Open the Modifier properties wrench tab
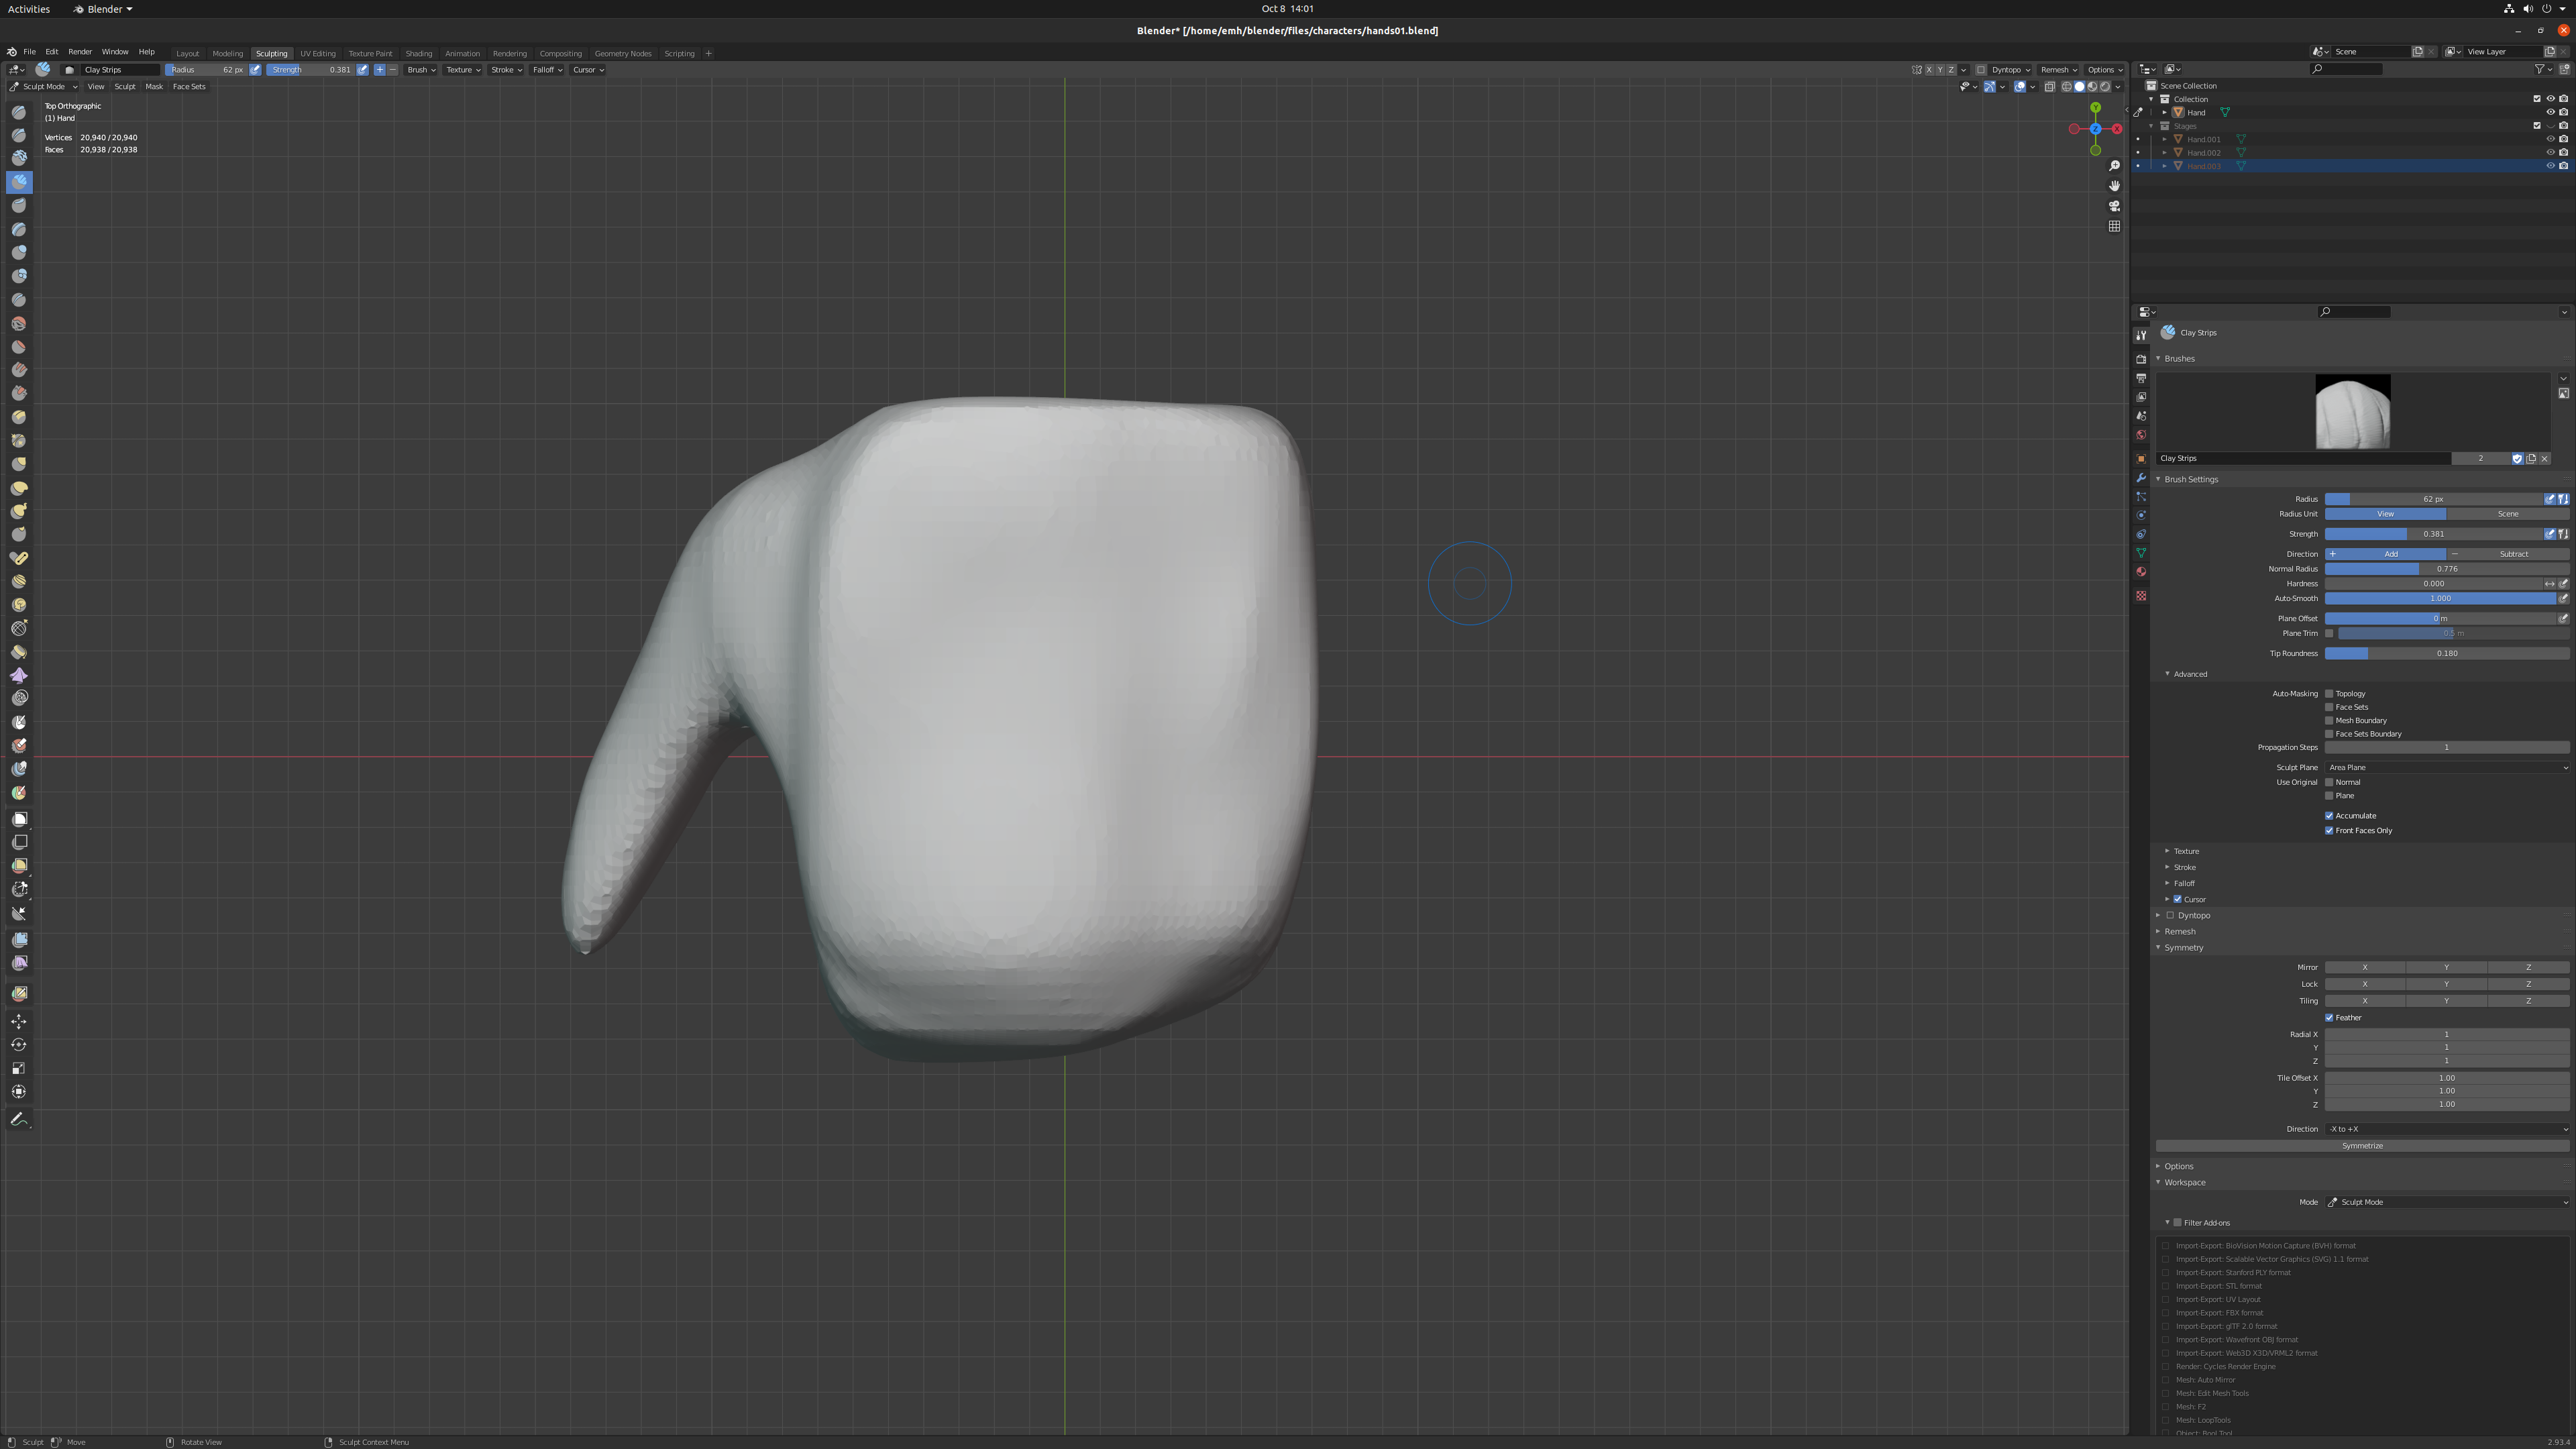Image resolution: width=2576 pixels, height=1449 pixels. click(2141, 478)
